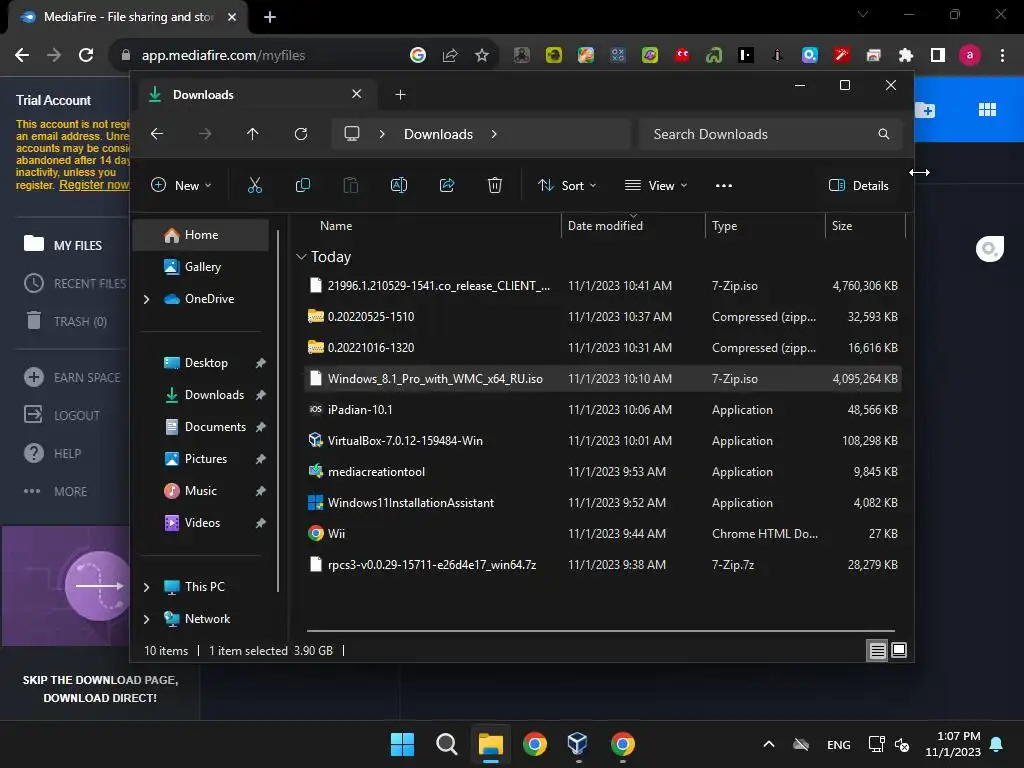
Task: Open Videos quick access folder
Action: (x=200, y=523)
